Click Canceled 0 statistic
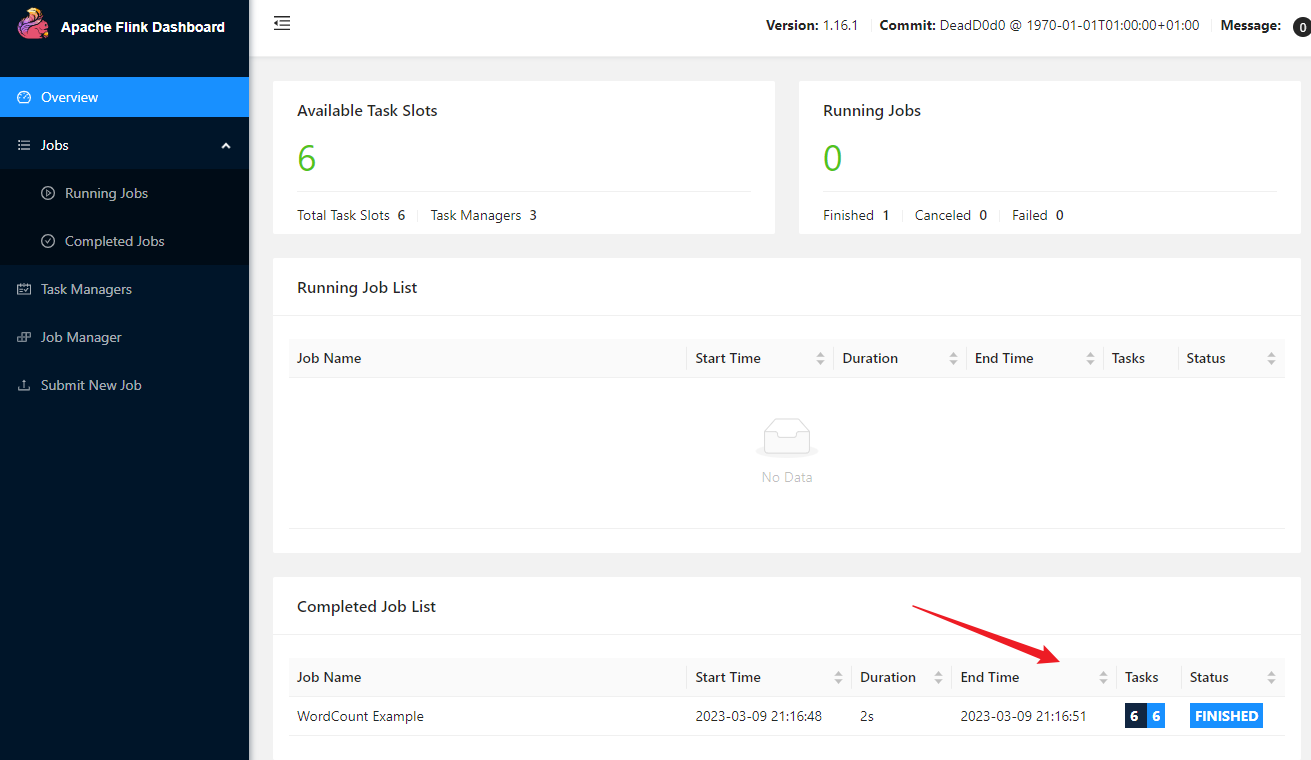The height and width of the screenshot is (760, 1311). 951,215
